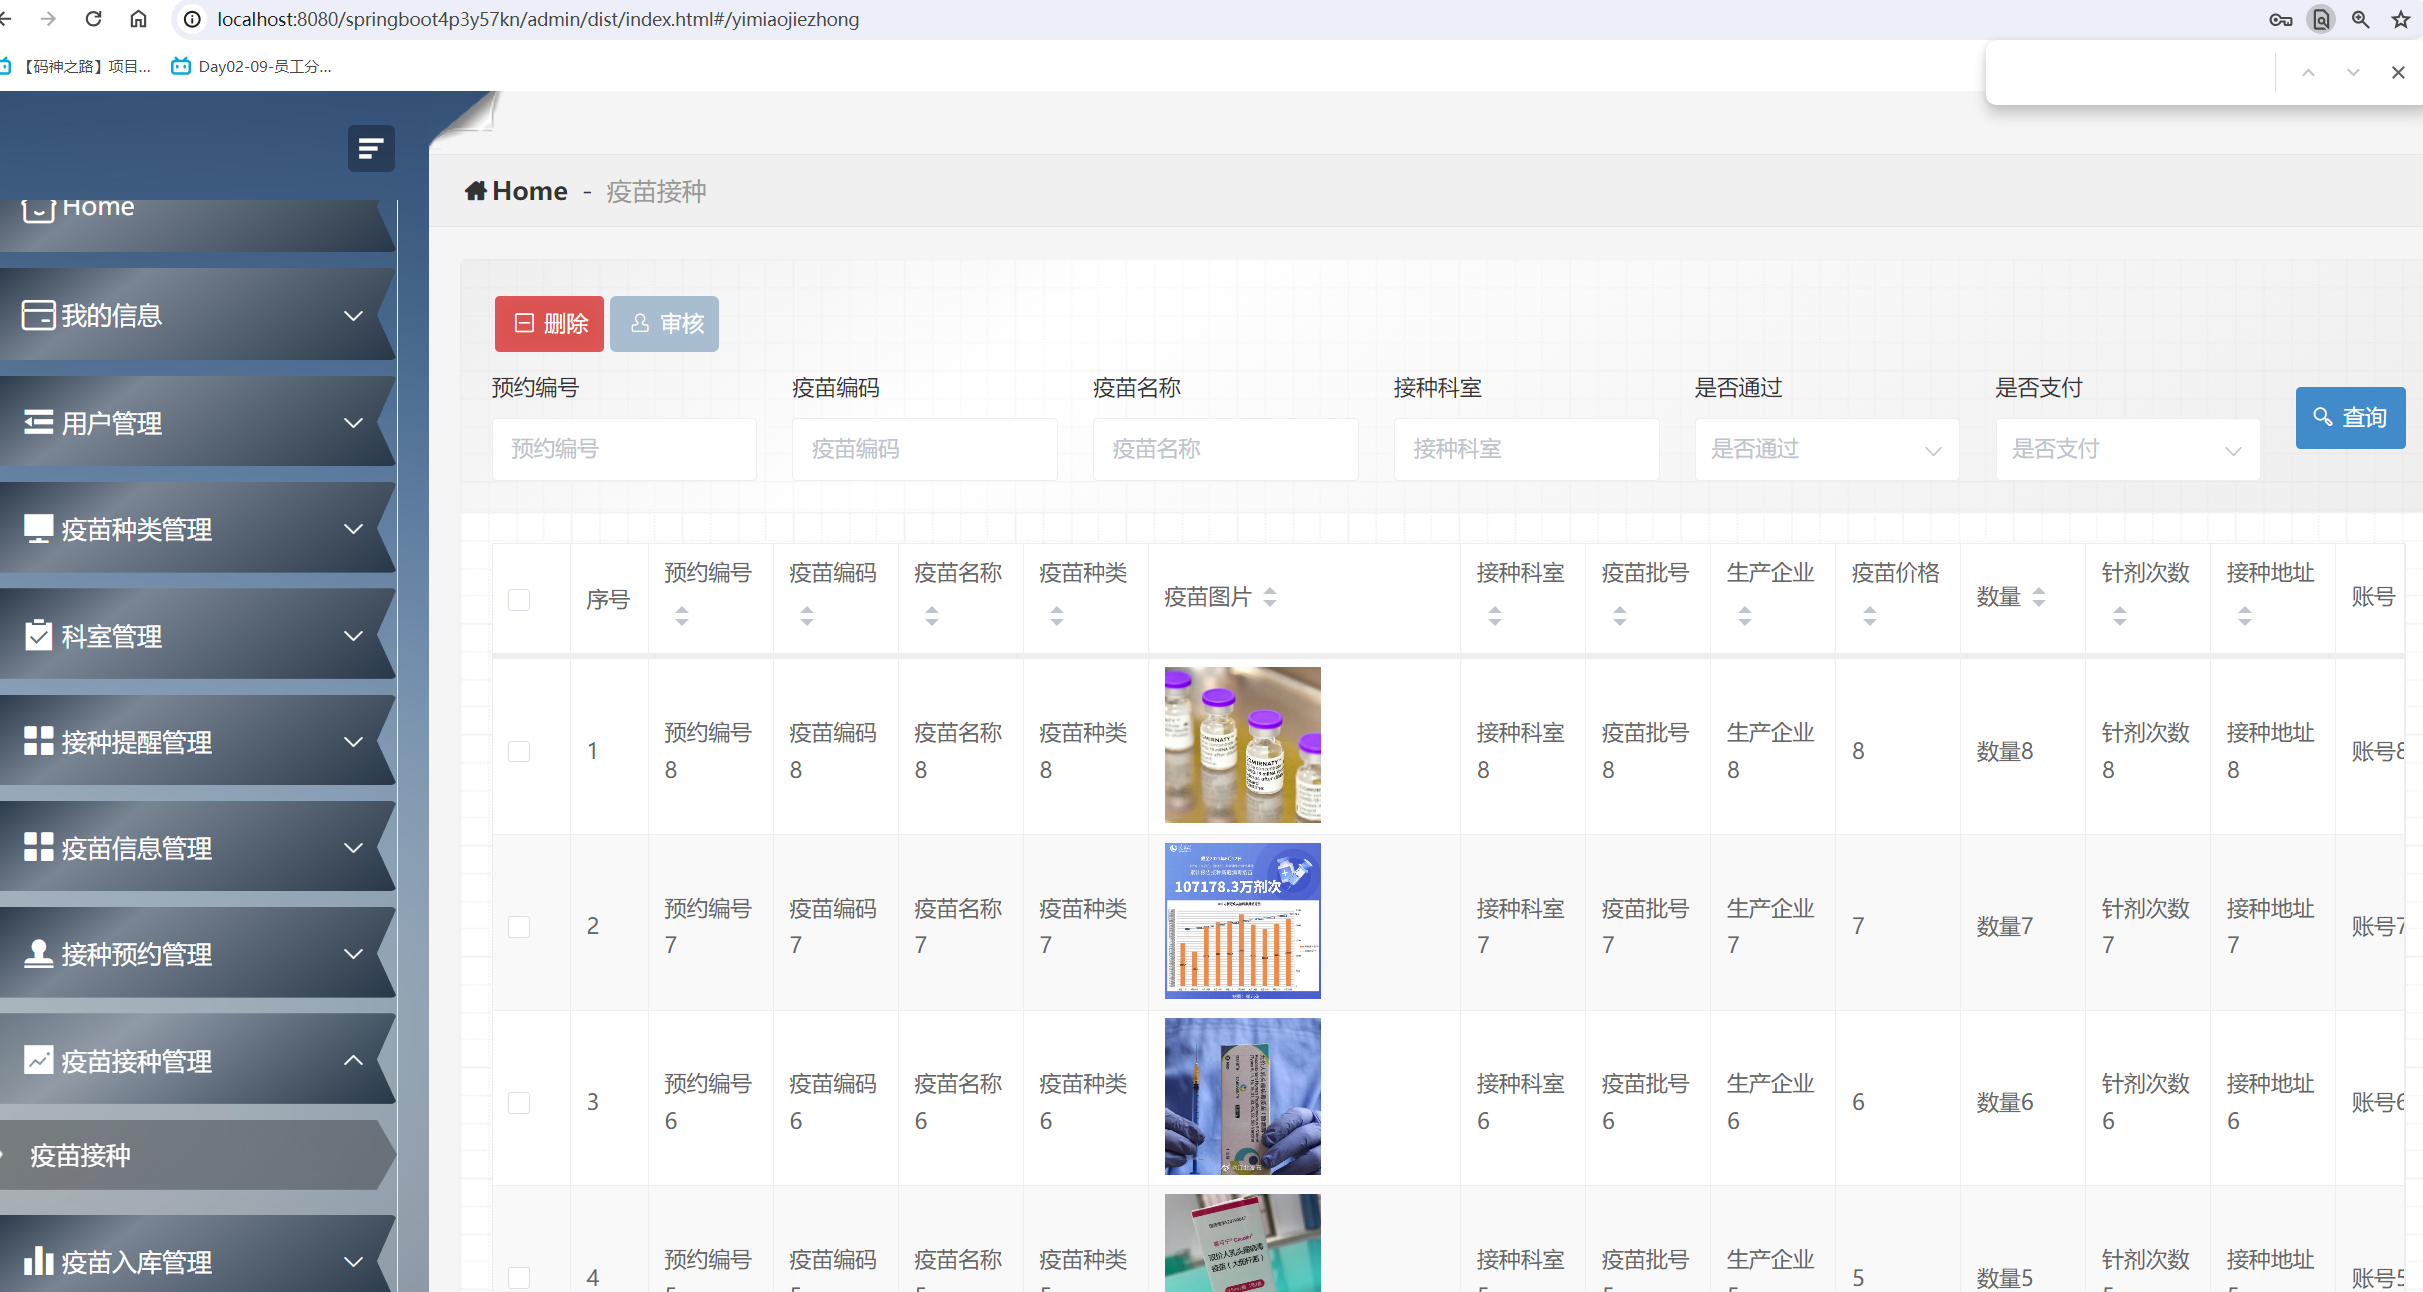Image resolution: width=2423 pixels, height=1292 pixels.
Task: Check the row 2 checkbox for 预约编号7
Action: (519, 926)
